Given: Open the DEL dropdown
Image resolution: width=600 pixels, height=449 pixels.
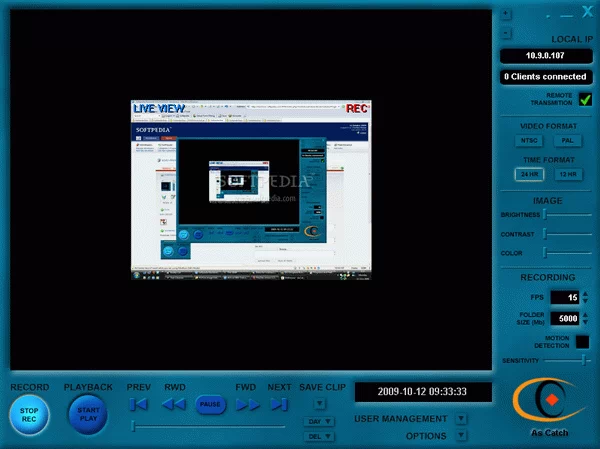Looking at the screenshot, I should [x=319, y=436].
